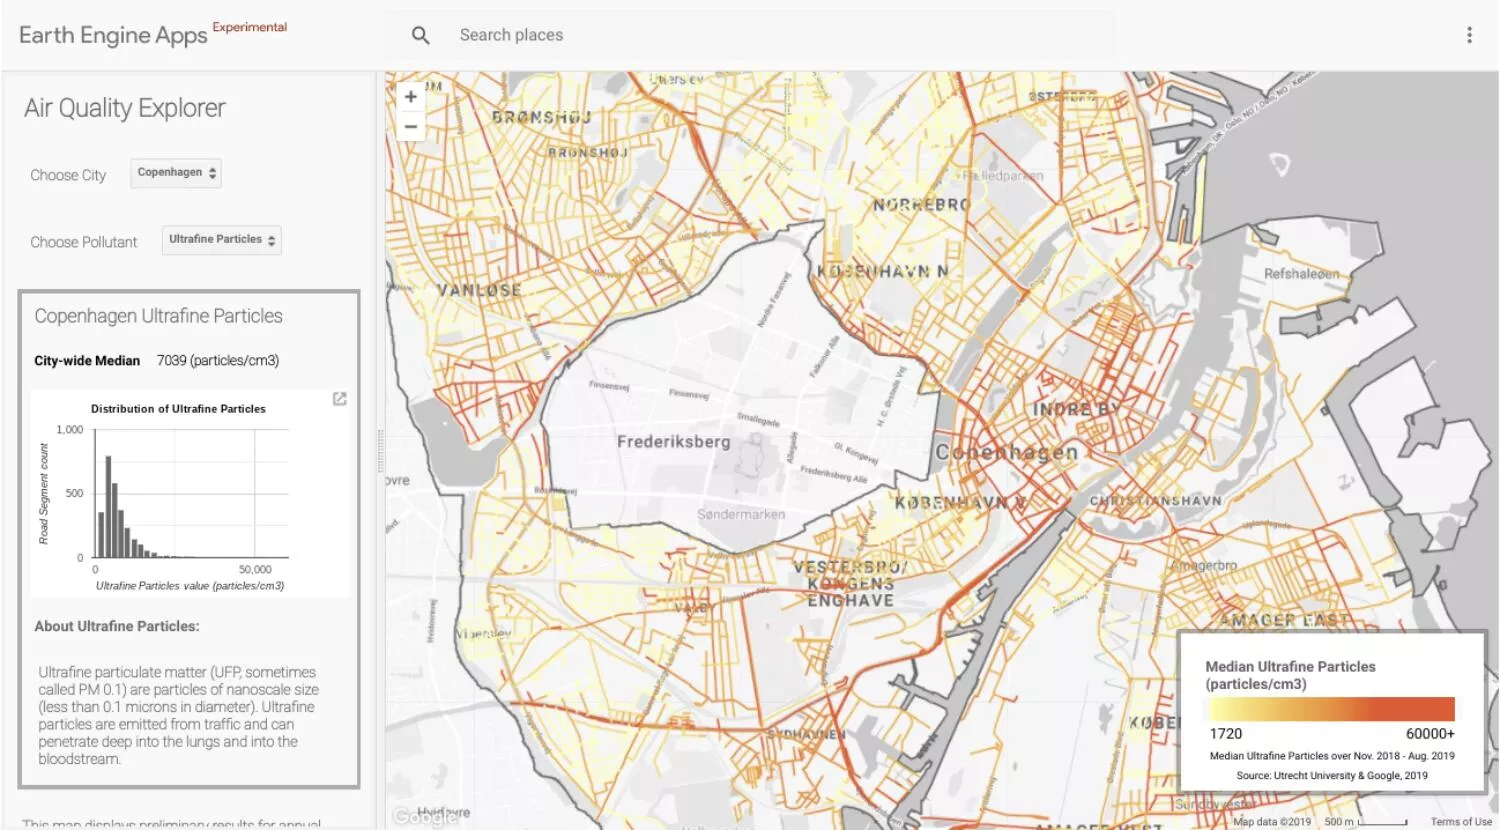The width and height of the screenshot is (1500, 830).
Task: Click the City-wide Median value 7039
Action: [217, 360]
